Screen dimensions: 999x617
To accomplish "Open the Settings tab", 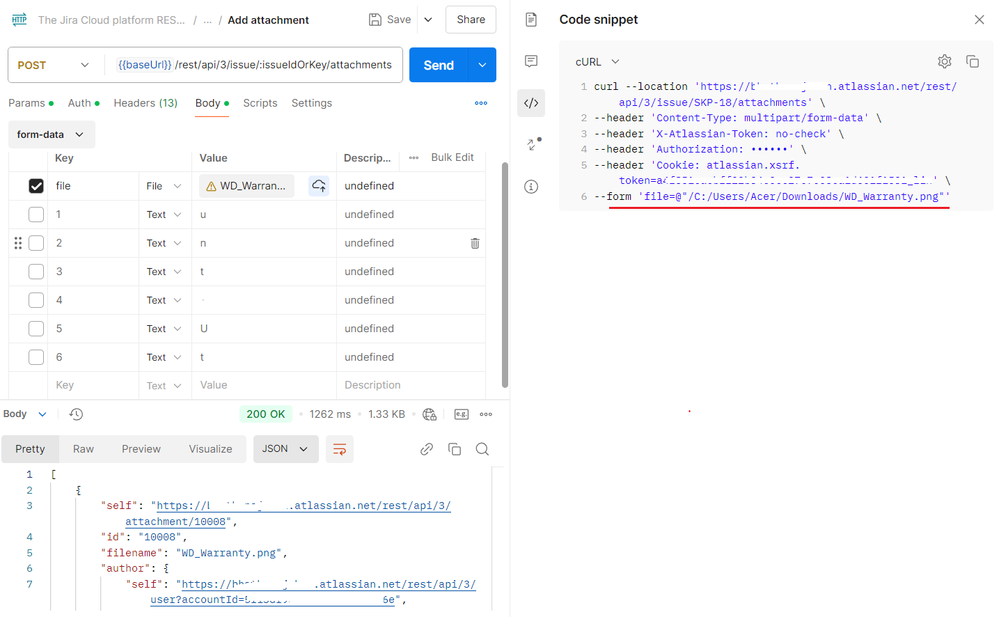I will point(312,103).
